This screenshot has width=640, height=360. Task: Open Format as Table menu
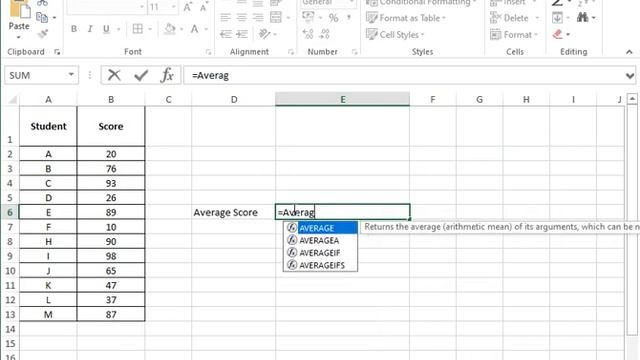406,18
